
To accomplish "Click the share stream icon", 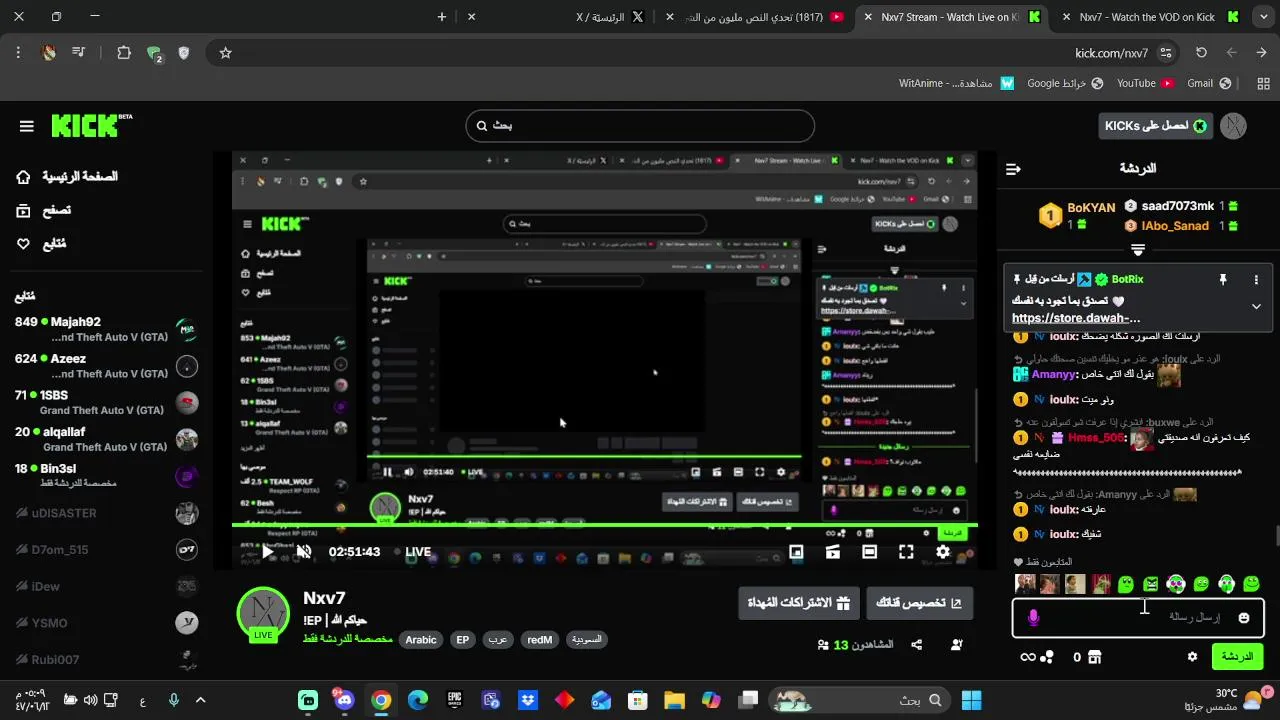I will pyautogui.click(x=917, y=645).
